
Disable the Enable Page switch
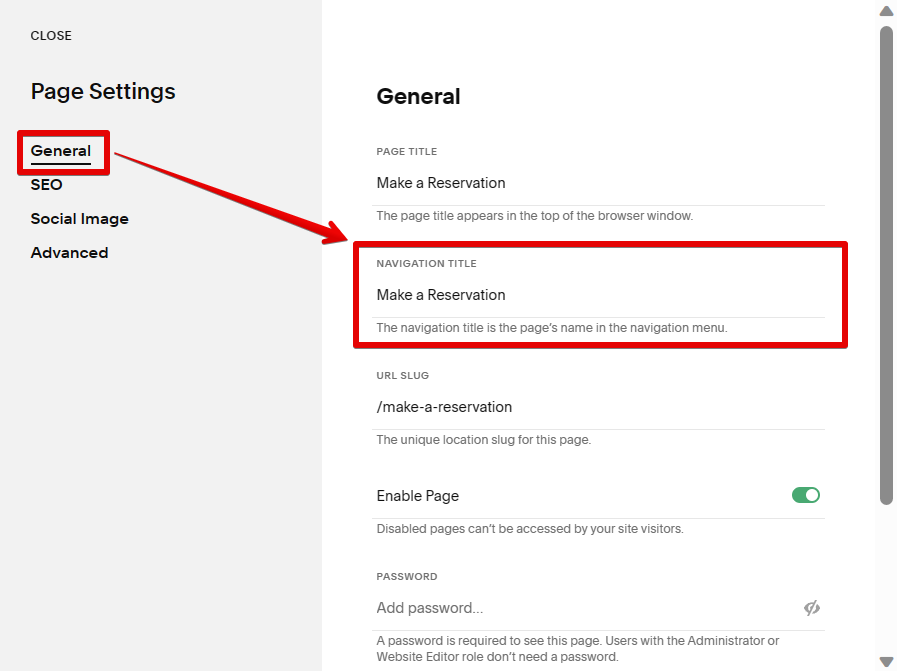click(x=805, y=495)
